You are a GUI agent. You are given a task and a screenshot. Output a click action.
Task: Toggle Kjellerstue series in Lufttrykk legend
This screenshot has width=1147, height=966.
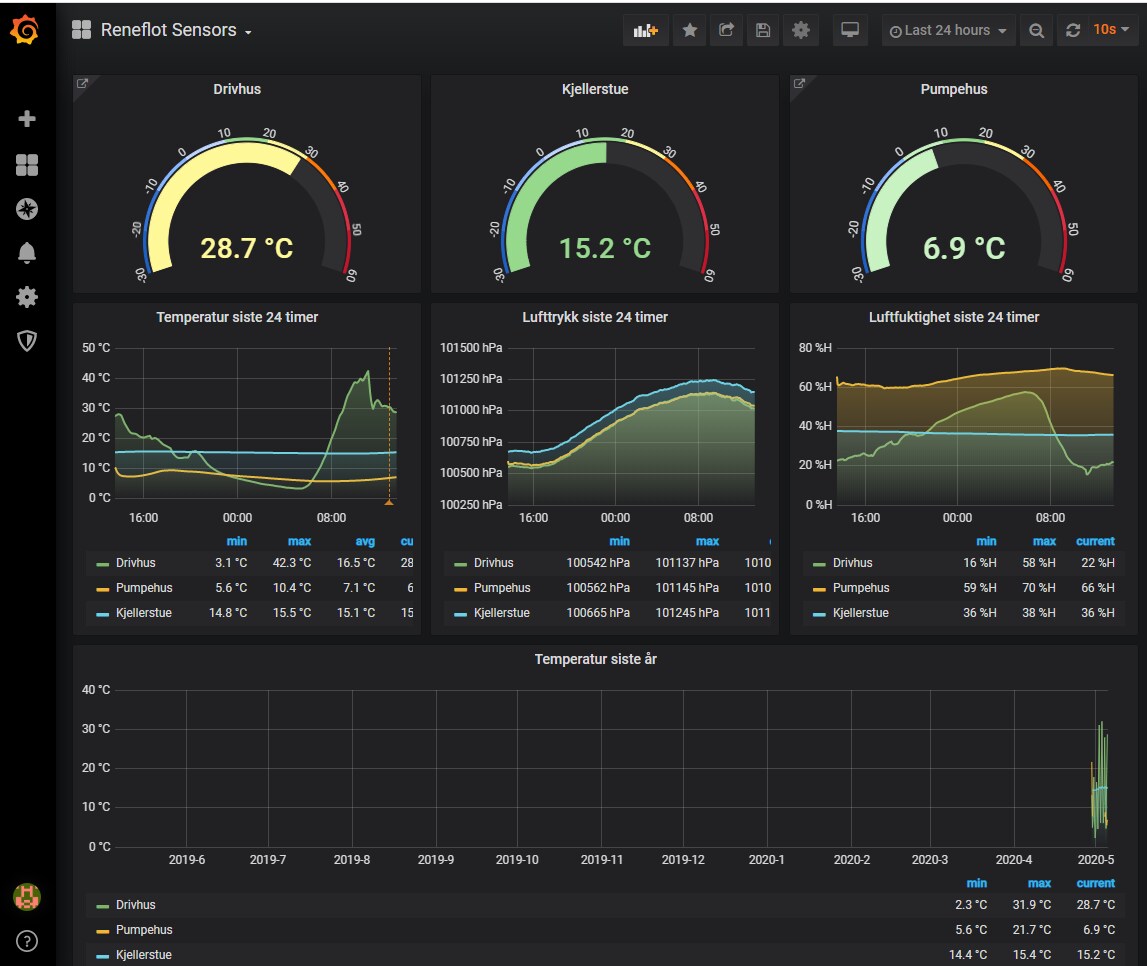point(501,613)
